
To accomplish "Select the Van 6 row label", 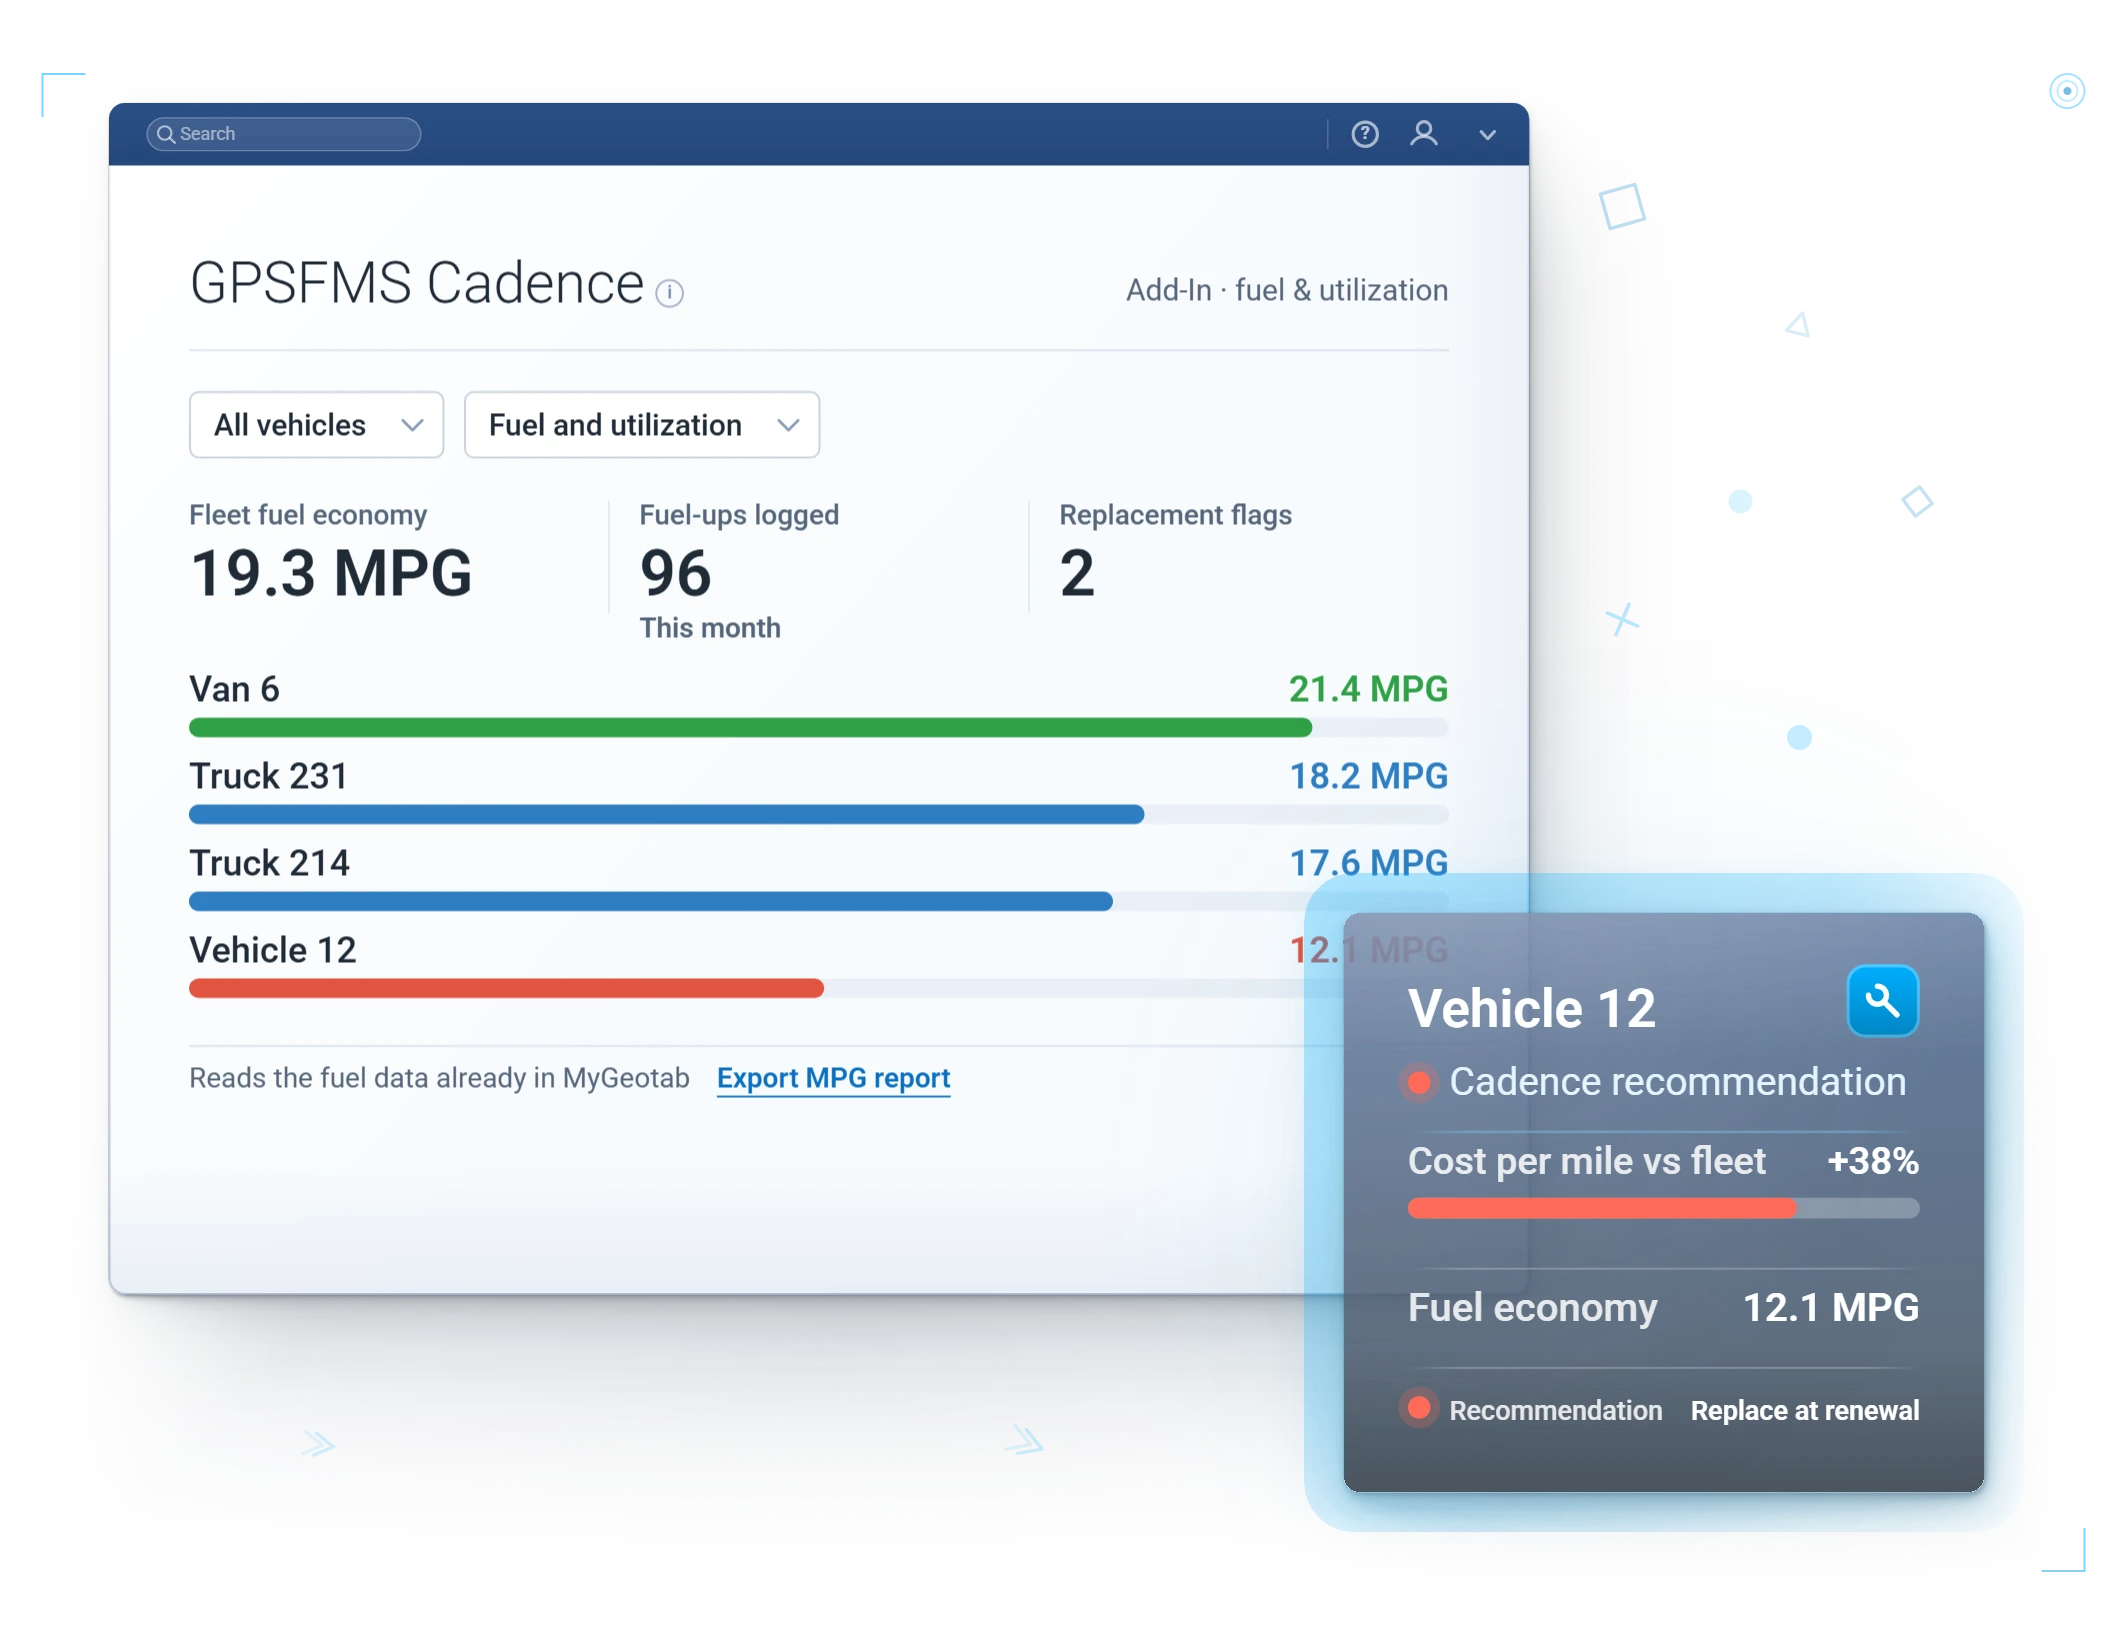I will 235,690.
